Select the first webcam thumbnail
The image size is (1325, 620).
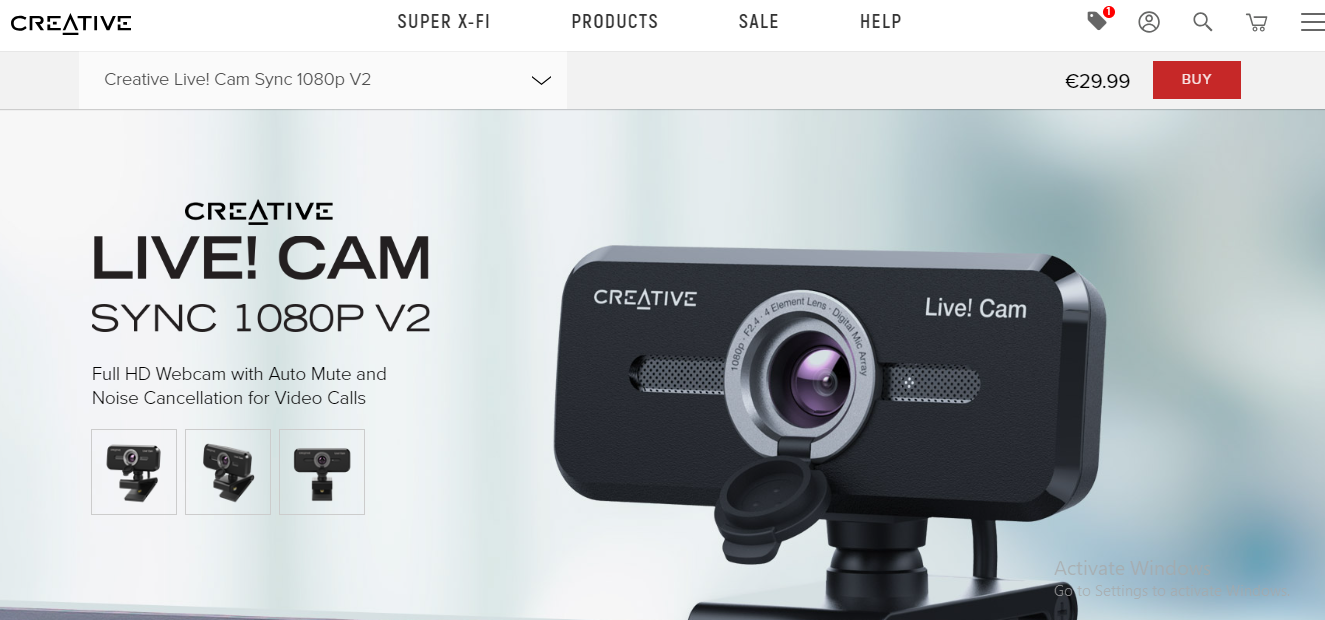click(134, 472)
